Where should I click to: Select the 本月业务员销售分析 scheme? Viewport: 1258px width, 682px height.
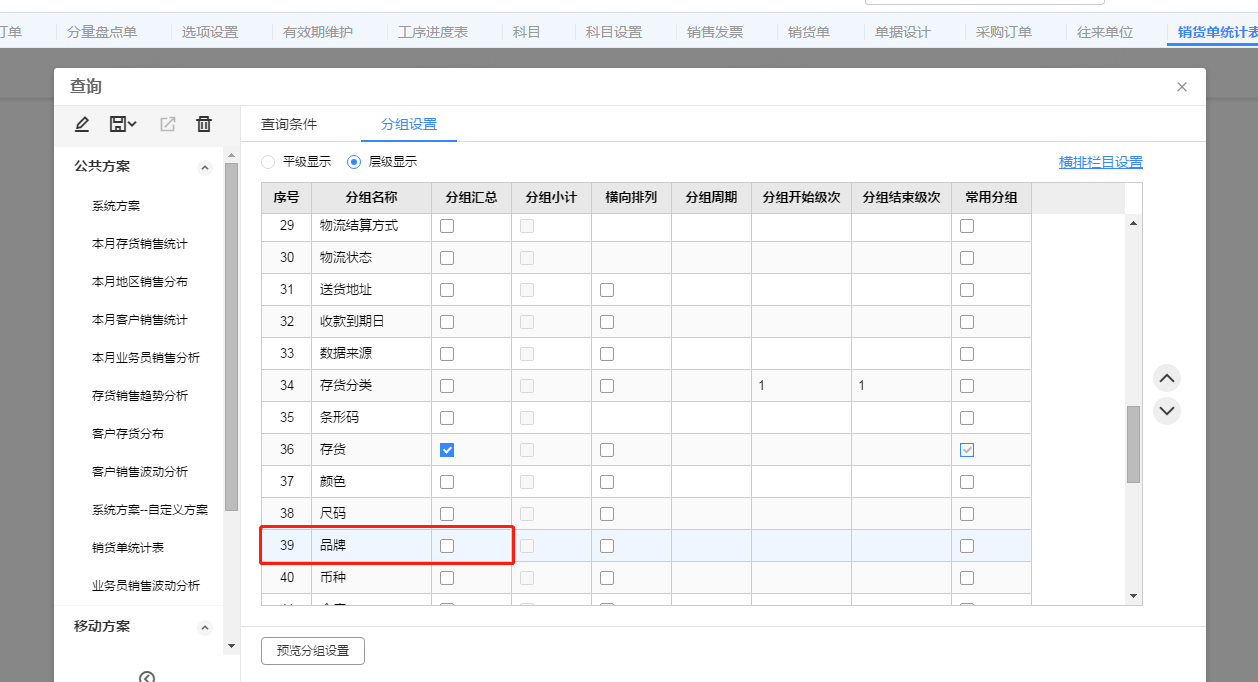coord(146,358)
